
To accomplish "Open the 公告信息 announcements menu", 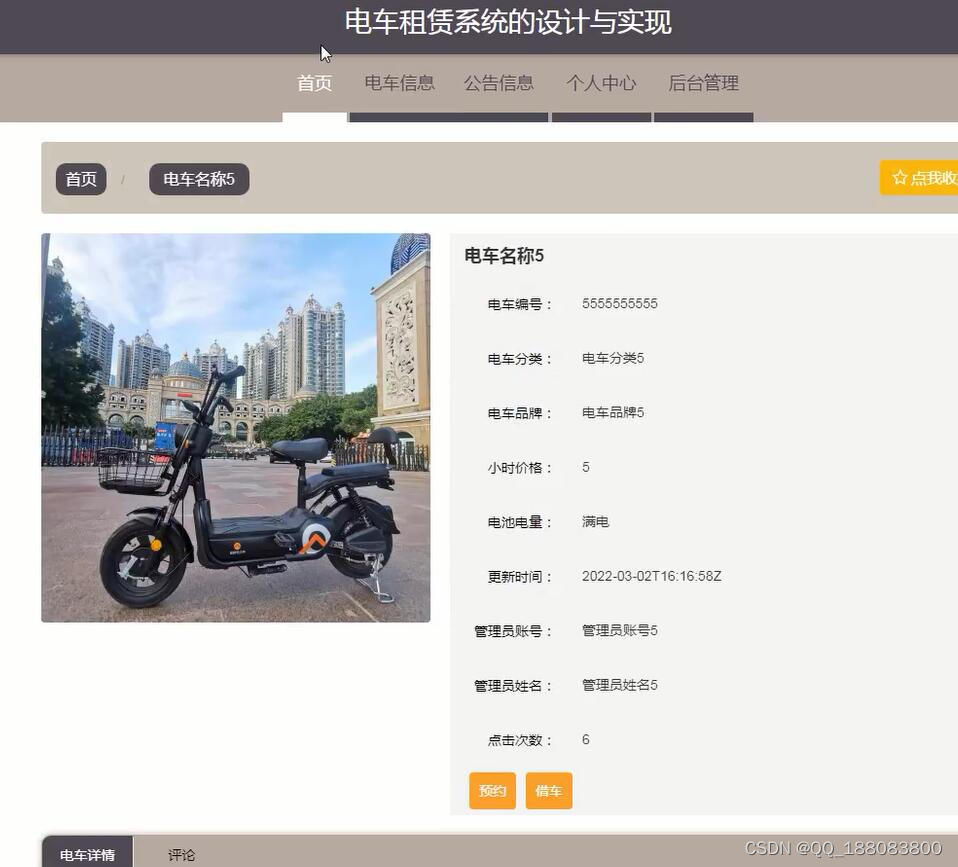I will 500,83.
